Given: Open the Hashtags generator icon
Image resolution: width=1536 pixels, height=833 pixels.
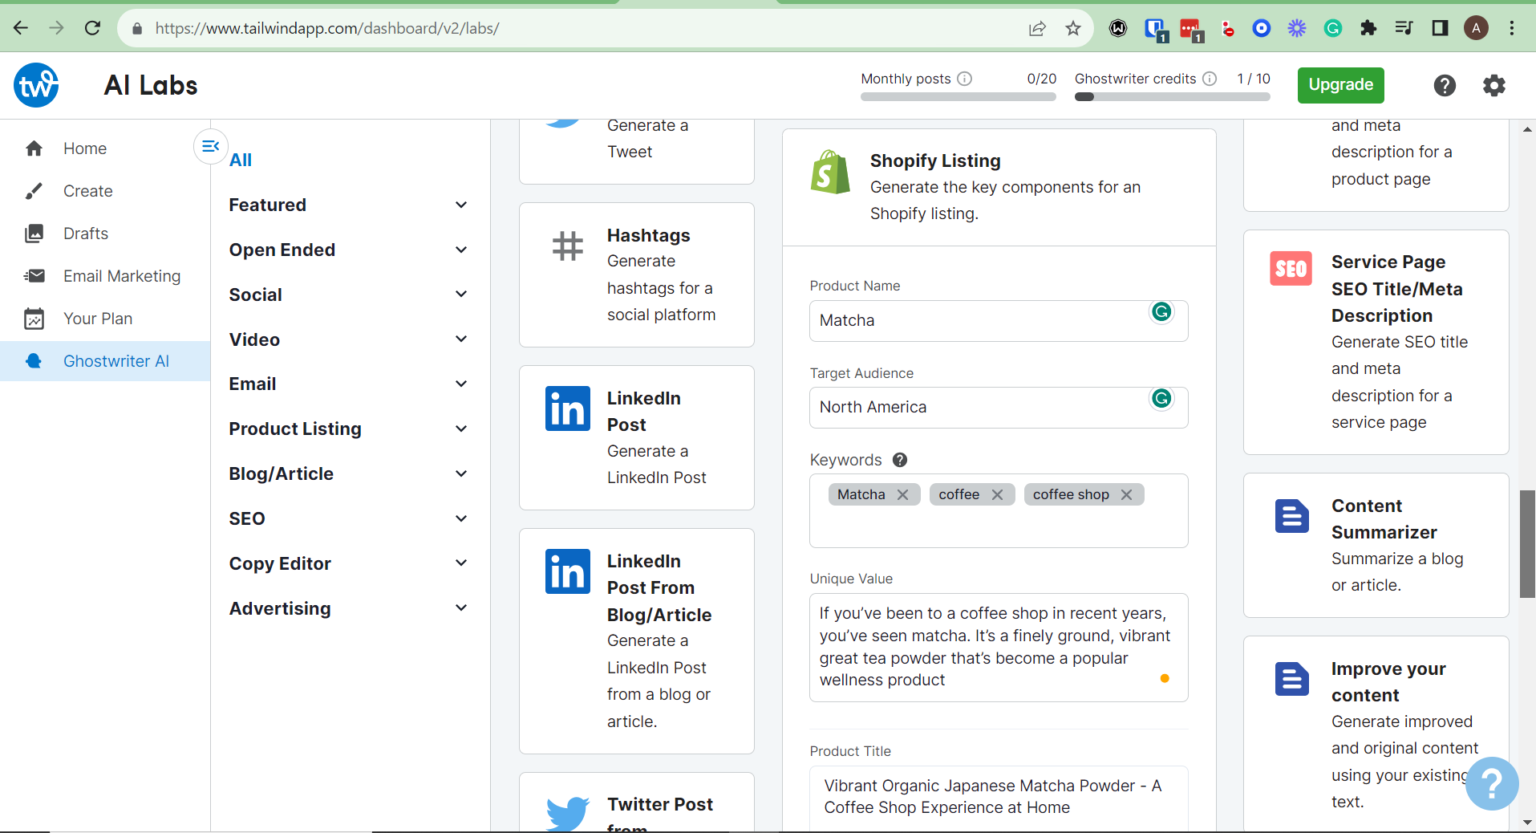Looking at the screenshot, I should [567, 245].
